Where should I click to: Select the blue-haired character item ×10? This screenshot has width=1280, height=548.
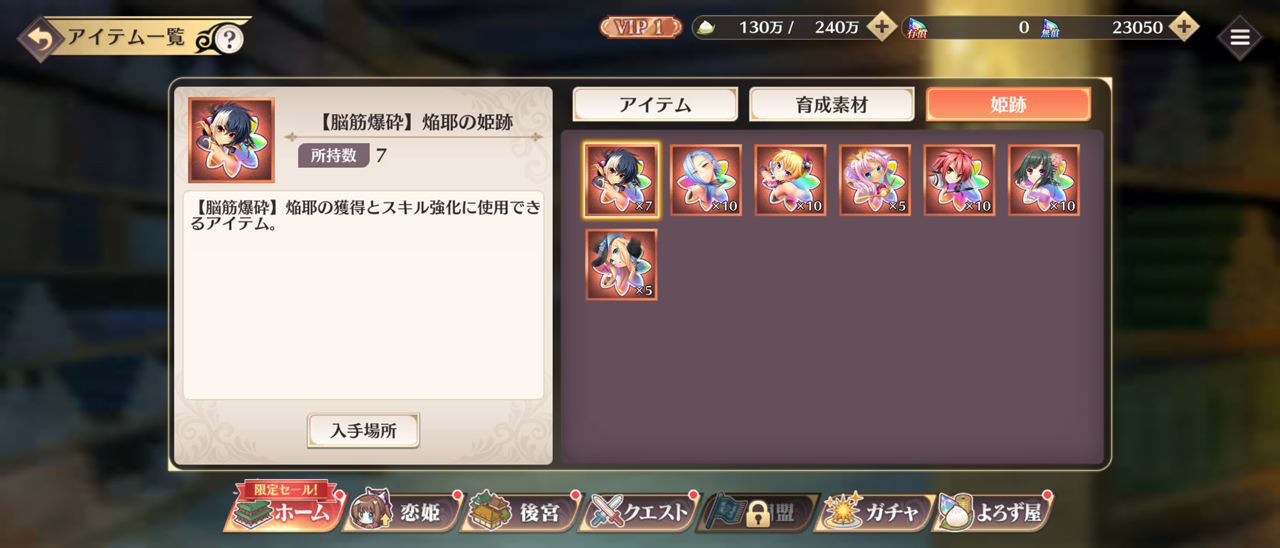pyautogui.click(x=706, y=180)
